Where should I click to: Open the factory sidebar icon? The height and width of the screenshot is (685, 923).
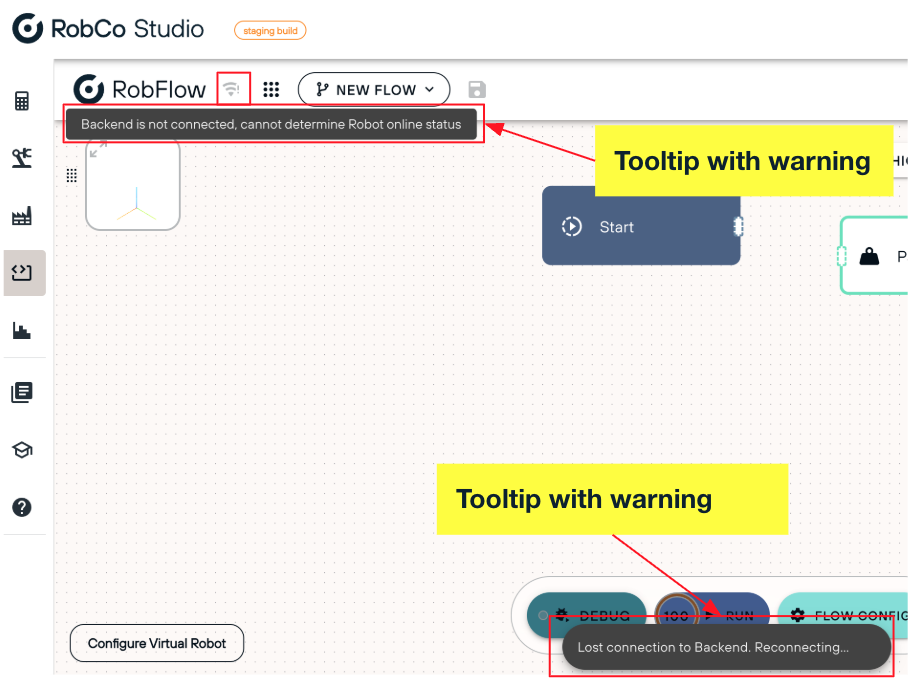[x=22, y=216]
